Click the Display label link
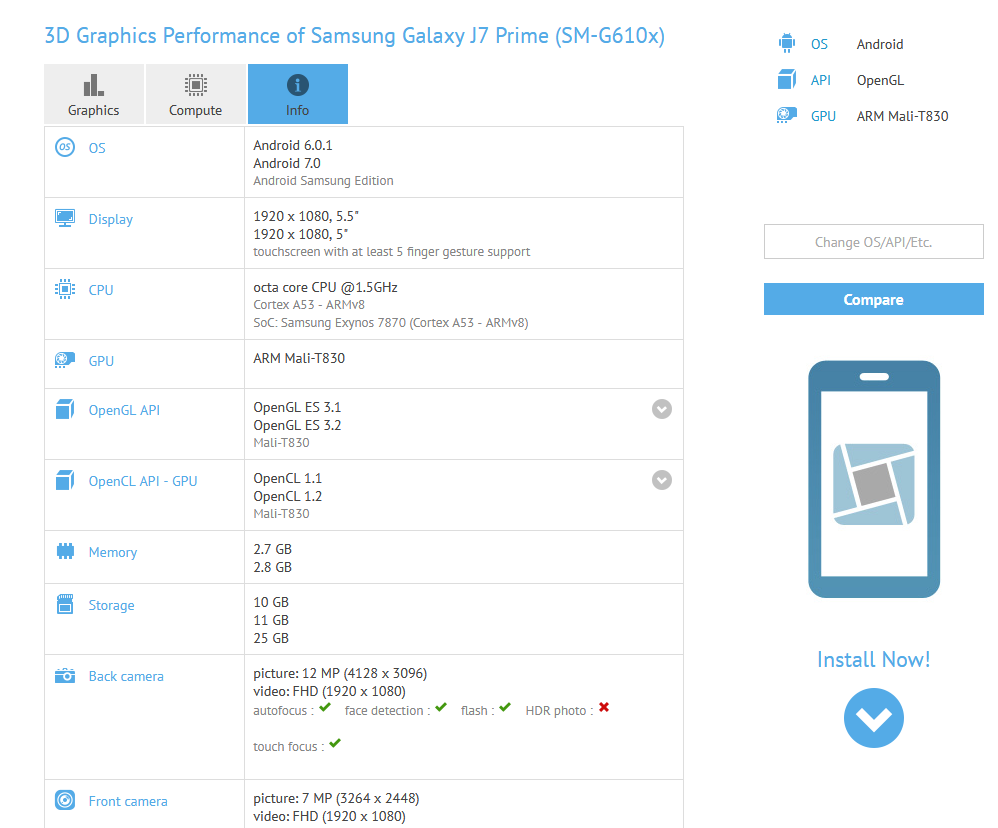 [111, 219]
